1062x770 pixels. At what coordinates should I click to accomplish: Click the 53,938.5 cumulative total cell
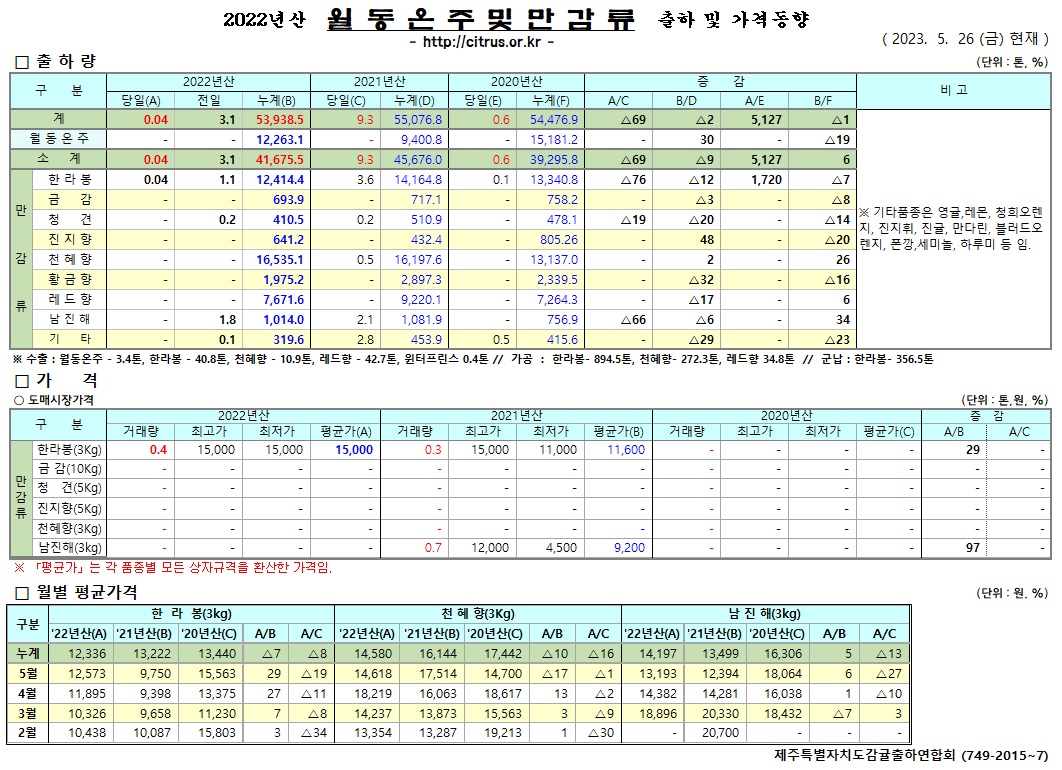pos(275,119)
